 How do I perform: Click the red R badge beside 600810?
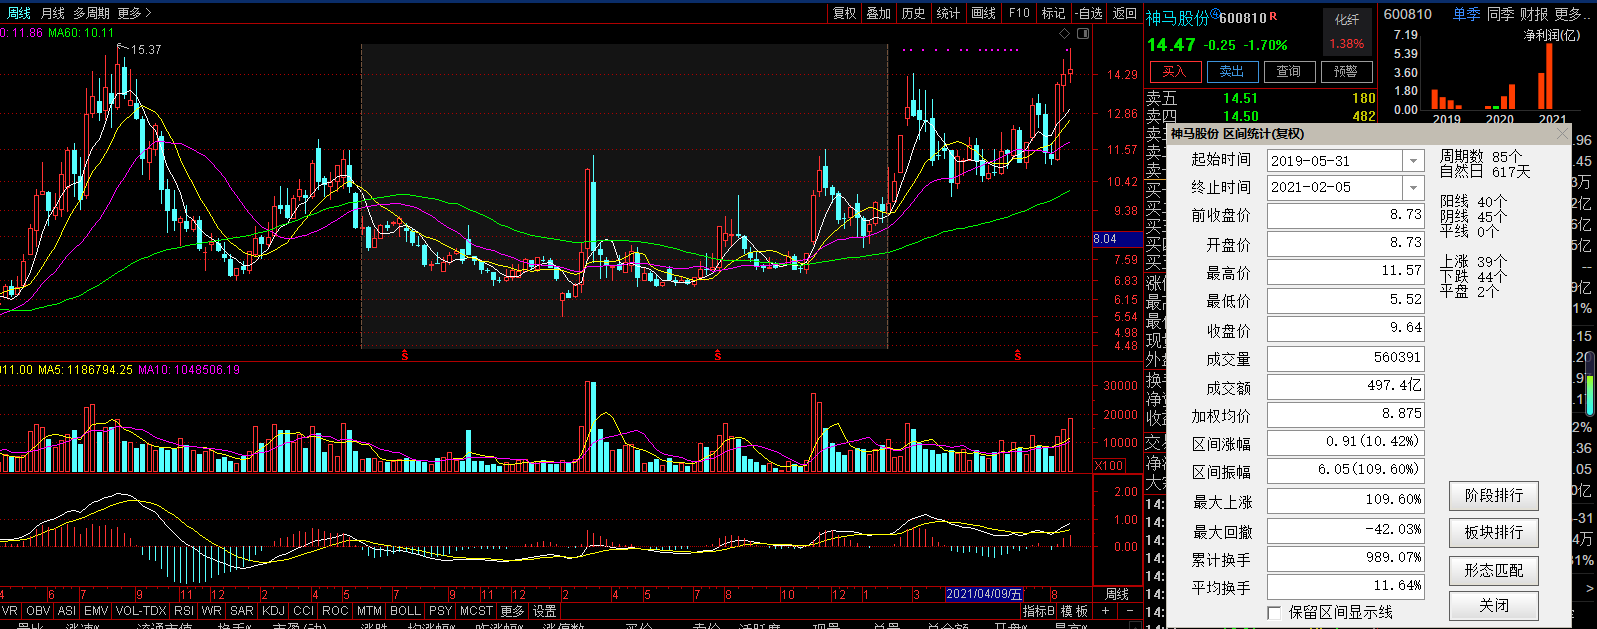tap(1273, 17)
